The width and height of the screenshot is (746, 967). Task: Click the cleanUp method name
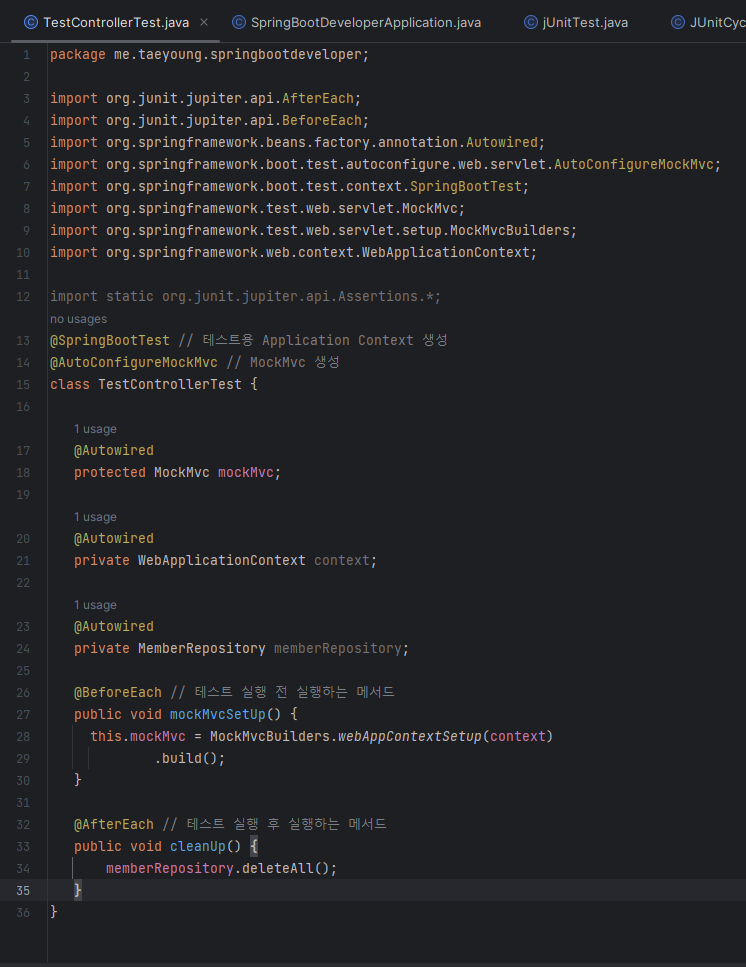coord(198,847)
